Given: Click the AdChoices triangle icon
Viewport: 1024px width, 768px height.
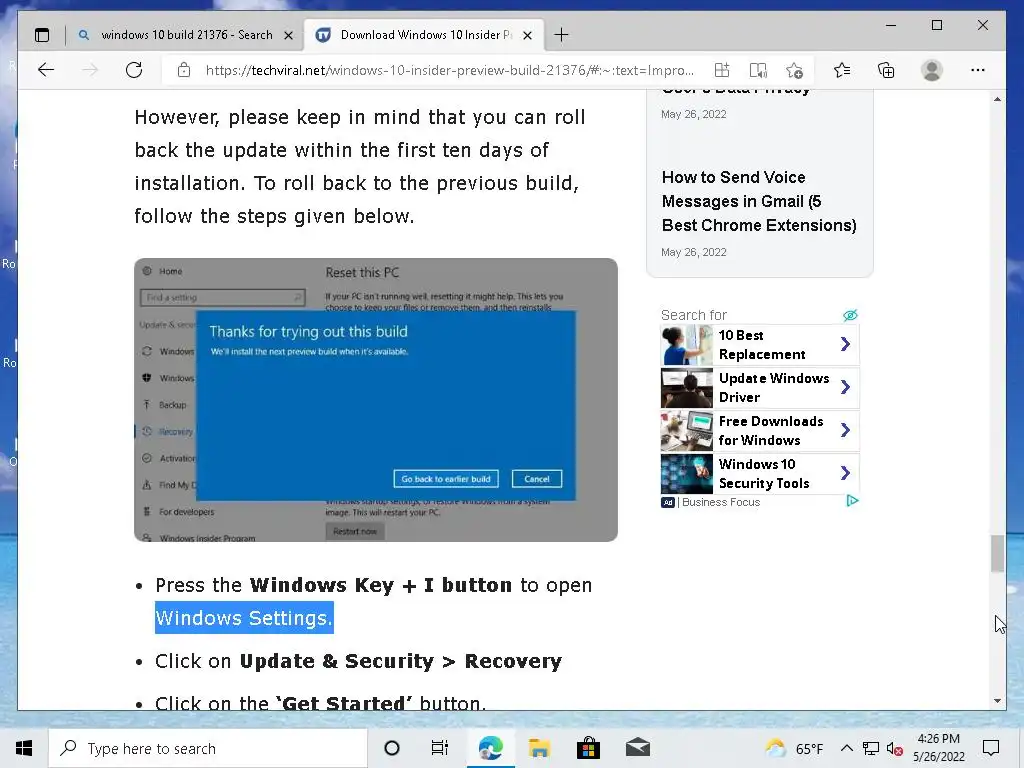Looking at the screenshot, I should pyautogui.click(x=852, y=501).
